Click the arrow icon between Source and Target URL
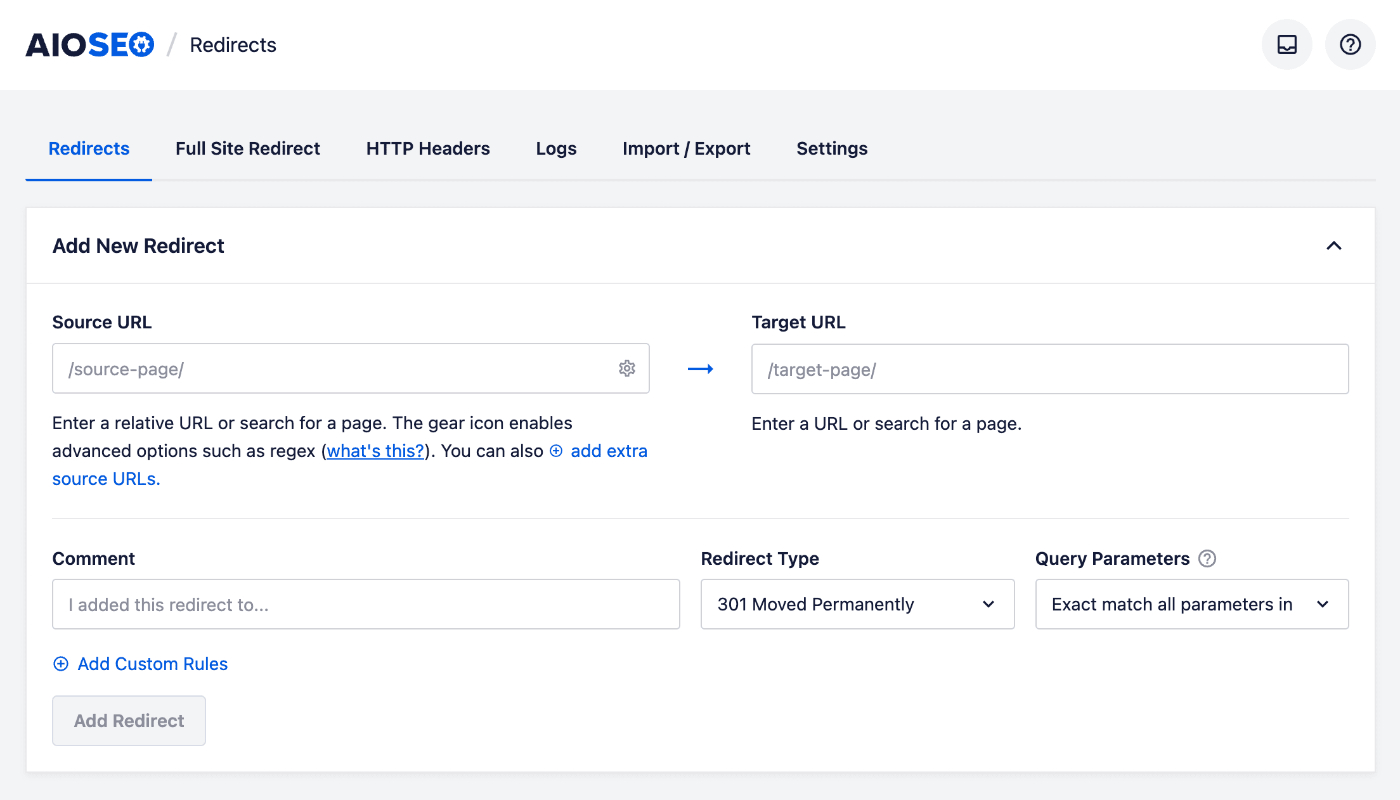This screenshot has height=800, width=1400. 700,368
